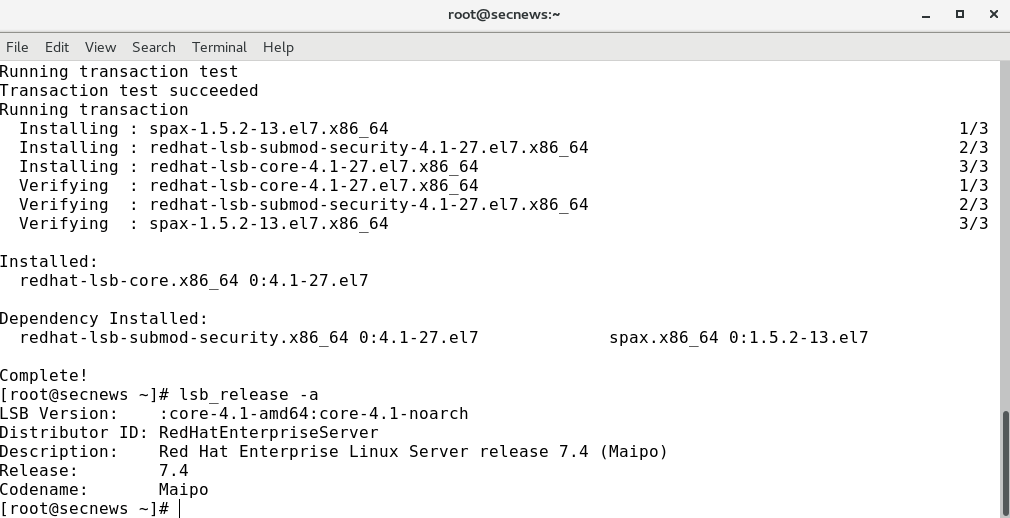This screenshot has width=1010, height=518.
Task: Click the 'Transaction test succeeded' line
Action: click(129, 90)
